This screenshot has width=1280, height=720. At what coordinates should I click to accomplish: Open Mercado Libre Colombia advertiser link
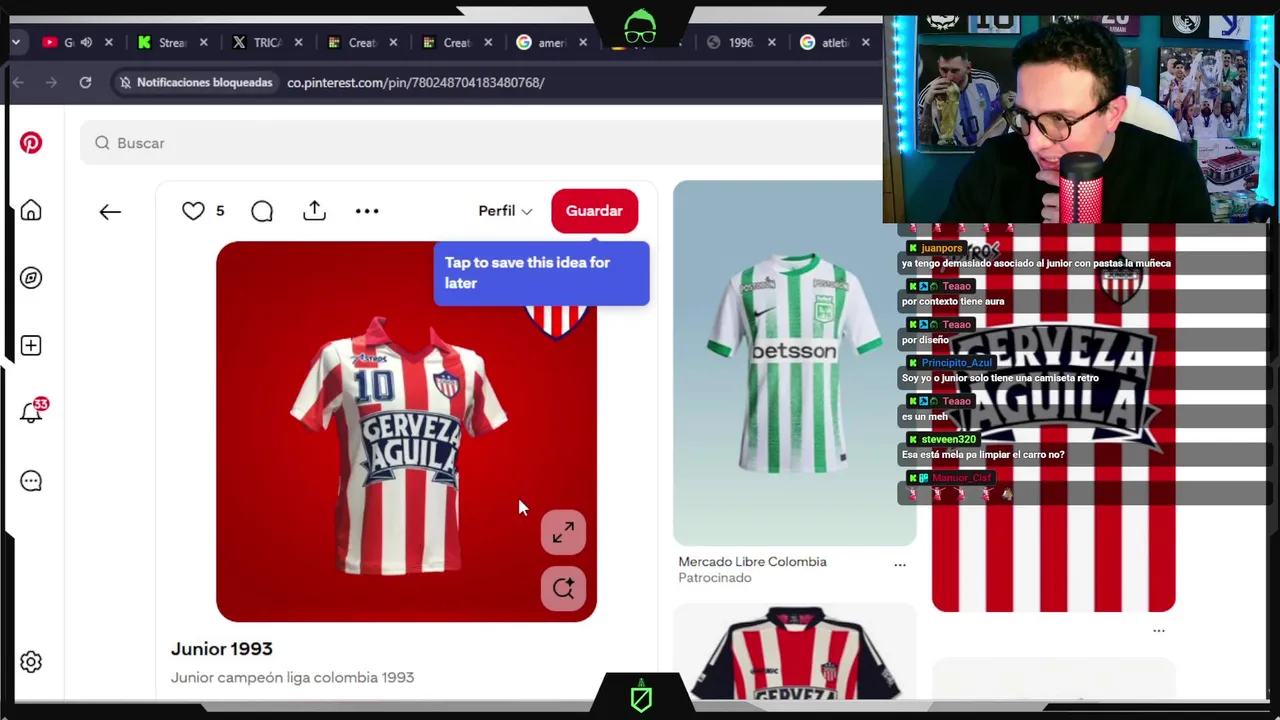(x=752, y=562)
